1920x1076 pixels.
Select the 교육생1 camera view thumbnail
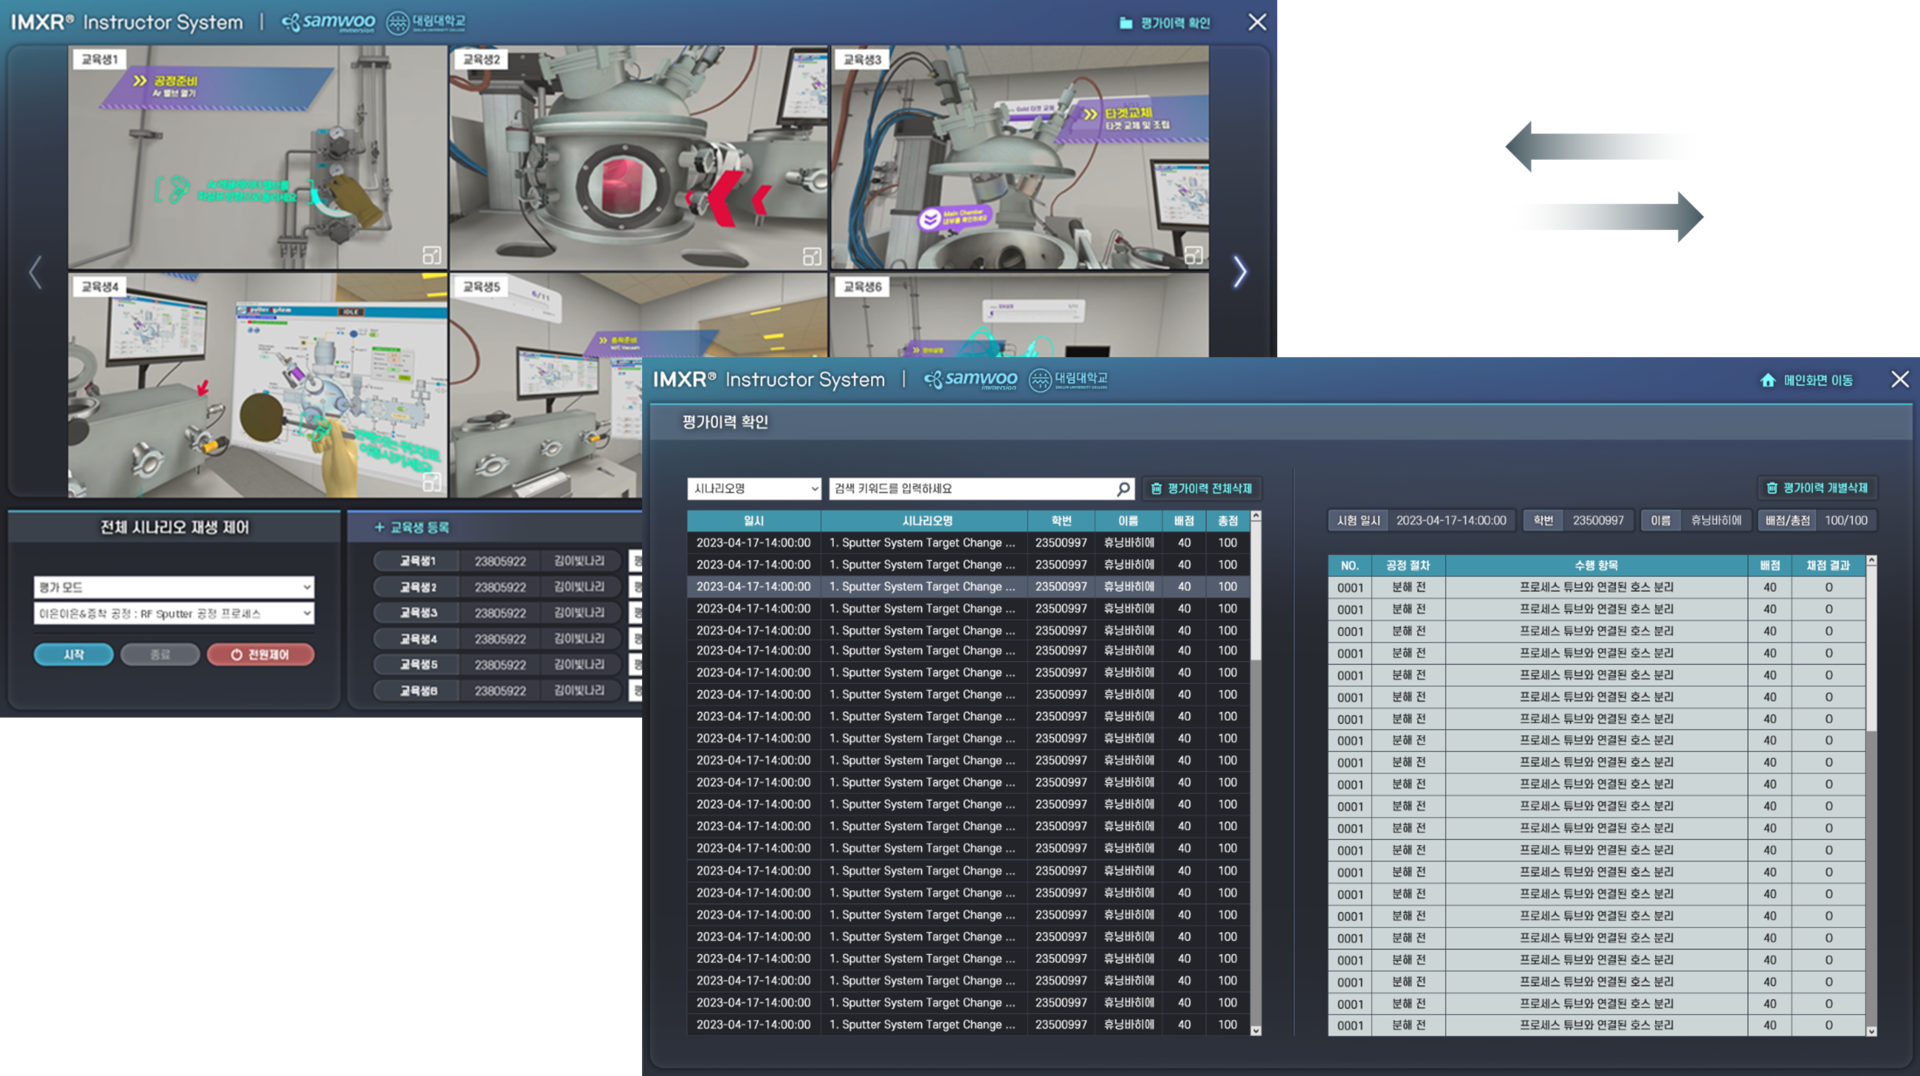[x=258, y=157]
